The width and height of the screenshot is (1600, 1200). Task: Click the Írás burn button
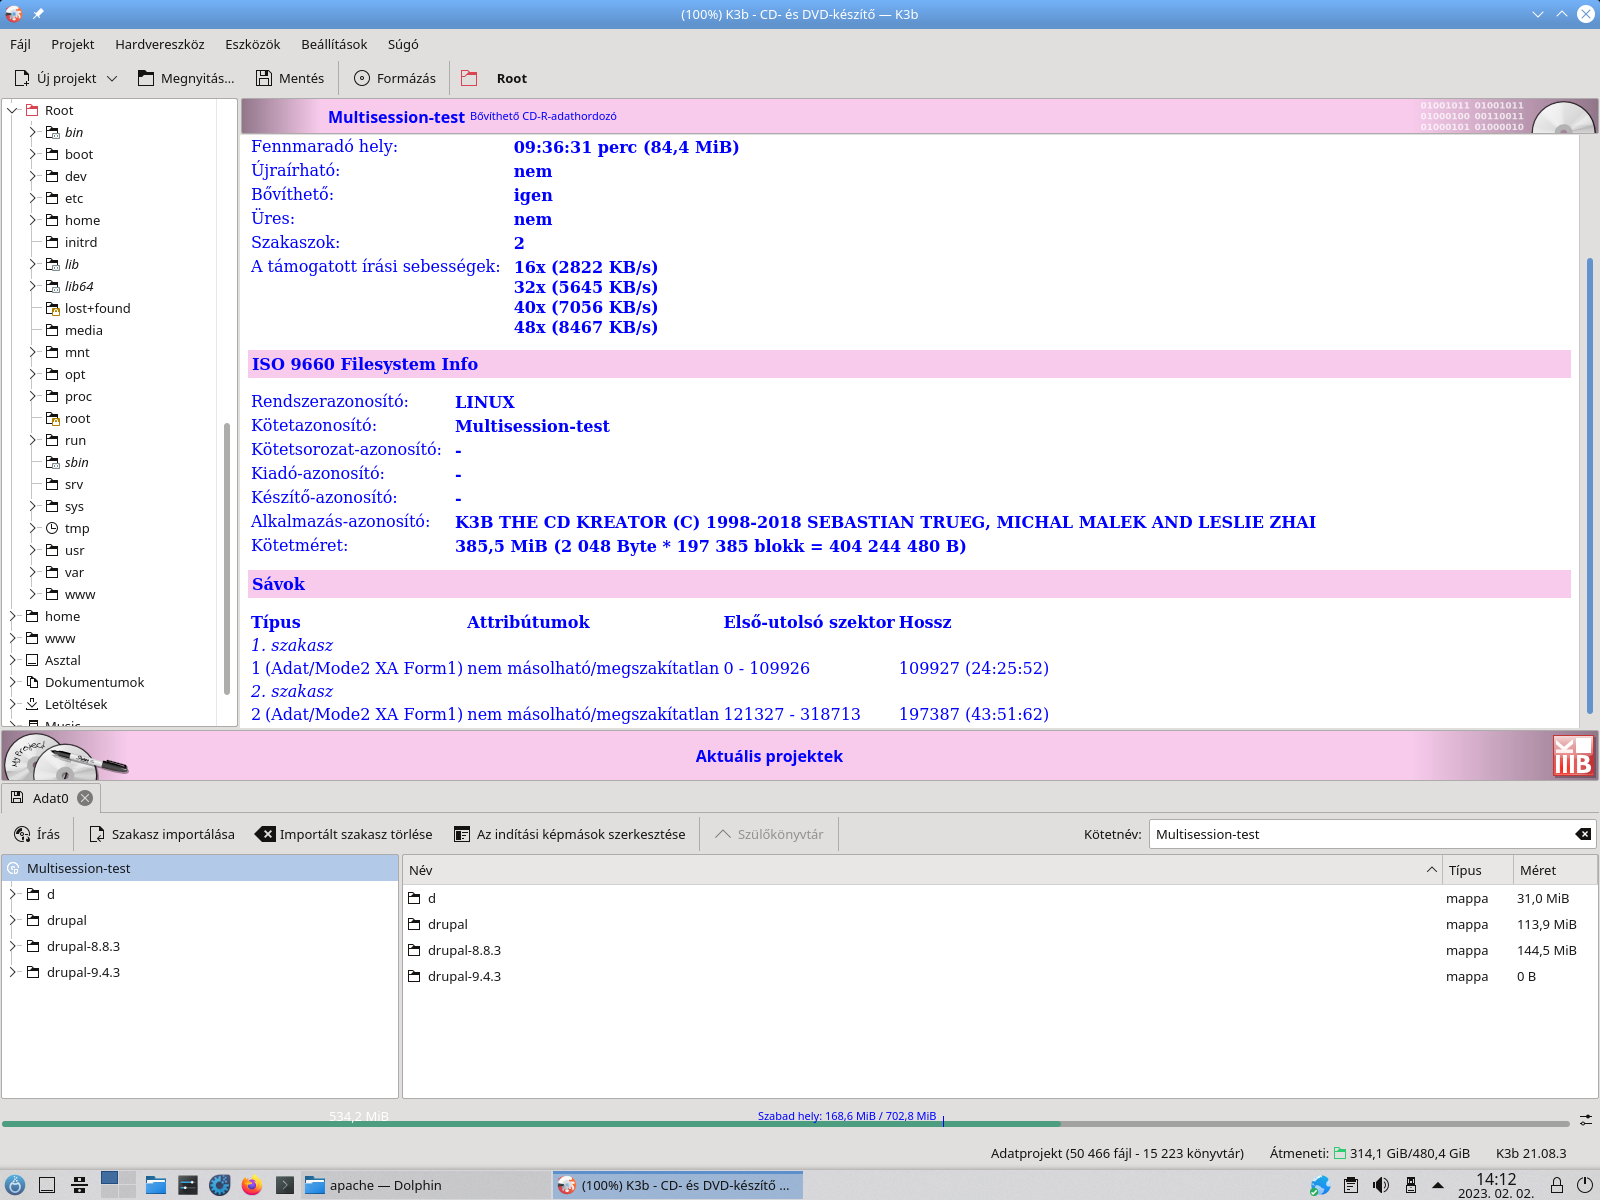click(37, 834)
